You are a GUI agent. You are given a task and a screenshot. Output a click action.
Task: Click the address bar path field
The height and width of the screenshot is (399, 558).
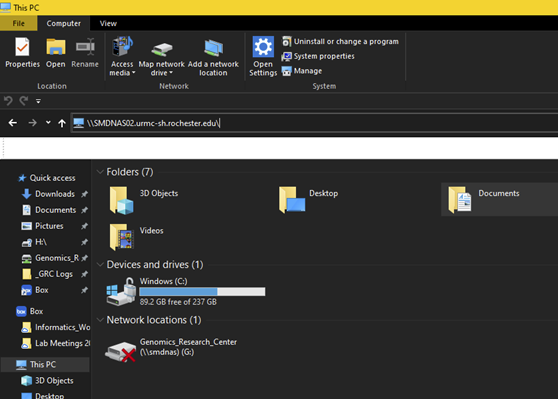click(315, 123)
